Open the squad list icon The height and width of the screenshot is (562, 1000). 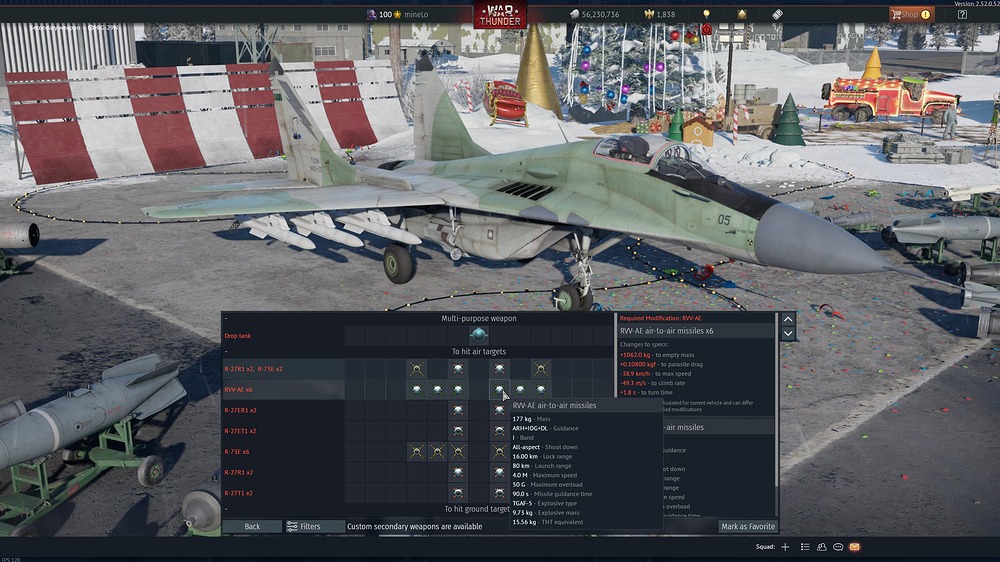(x=804, y=547)
